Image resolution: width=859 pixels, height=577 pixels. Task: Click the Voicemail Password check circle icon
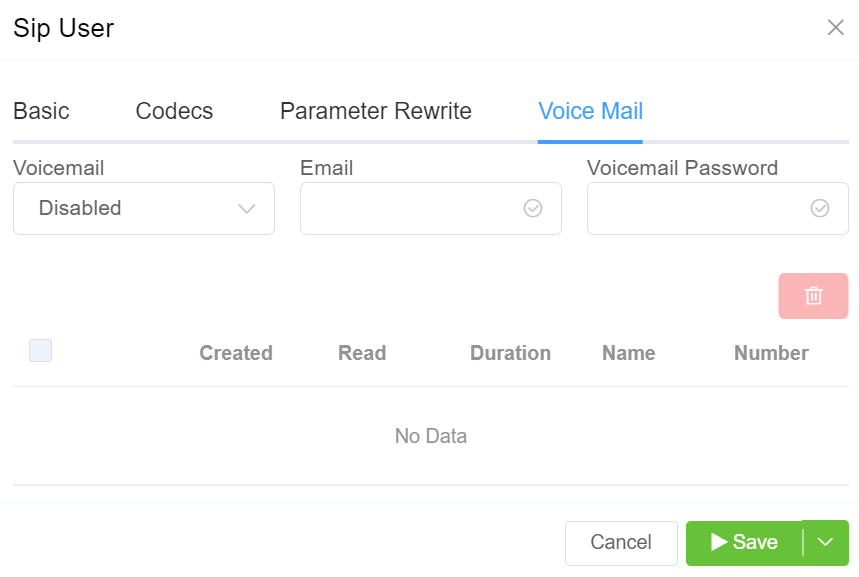tap(820, 208)
